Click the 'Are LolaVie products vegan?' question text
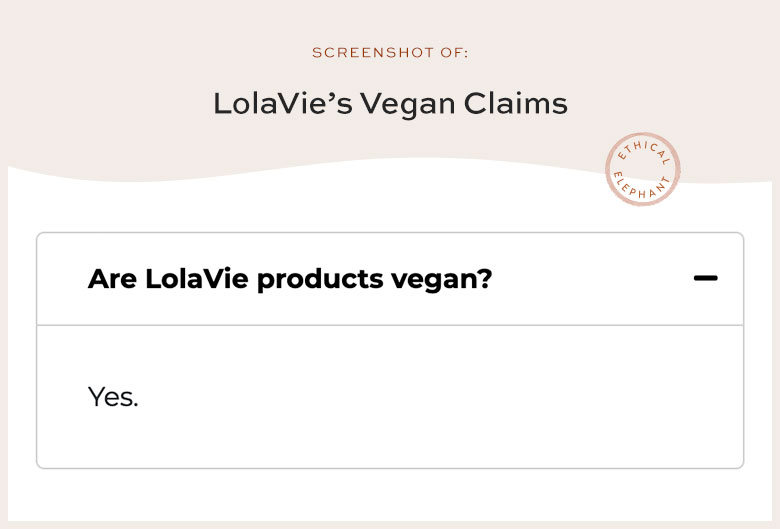Viewport: 780px width, 529px height. pos(290,279)
